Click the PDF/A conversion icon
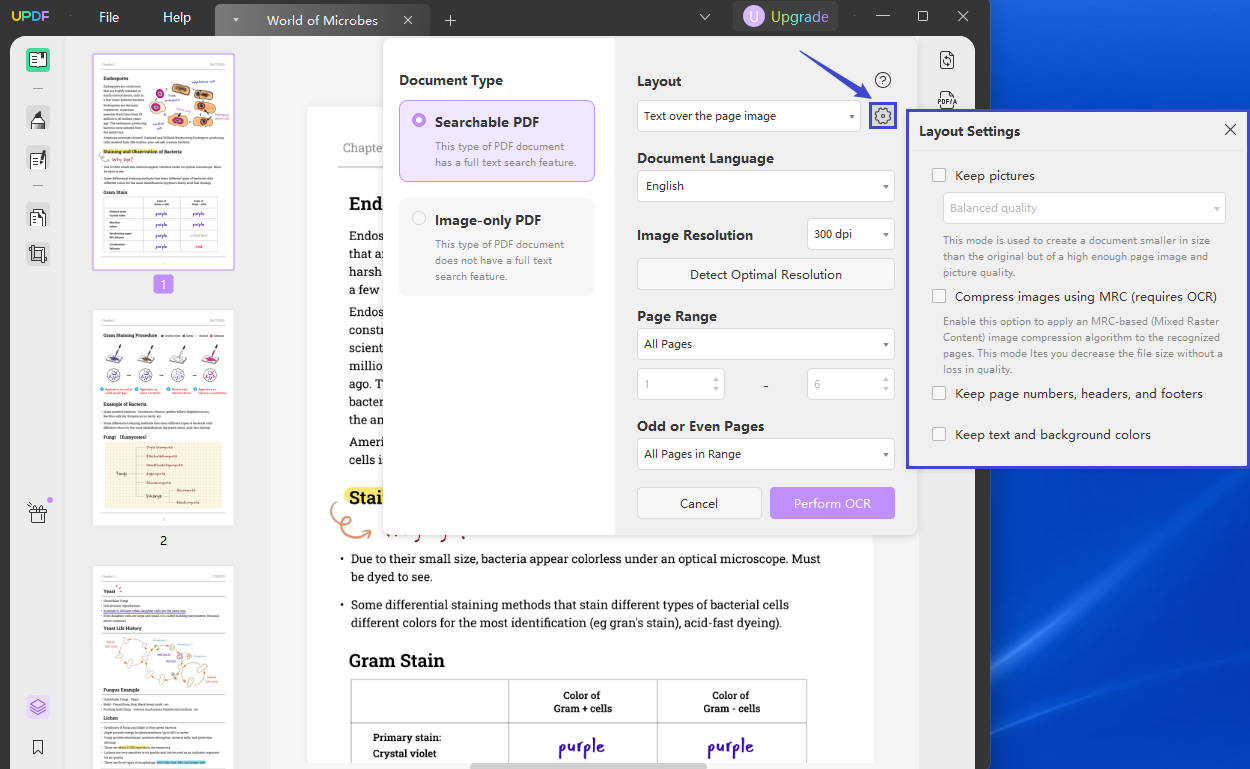Screen dimensions: 1250x769 (x=946, y=100)
